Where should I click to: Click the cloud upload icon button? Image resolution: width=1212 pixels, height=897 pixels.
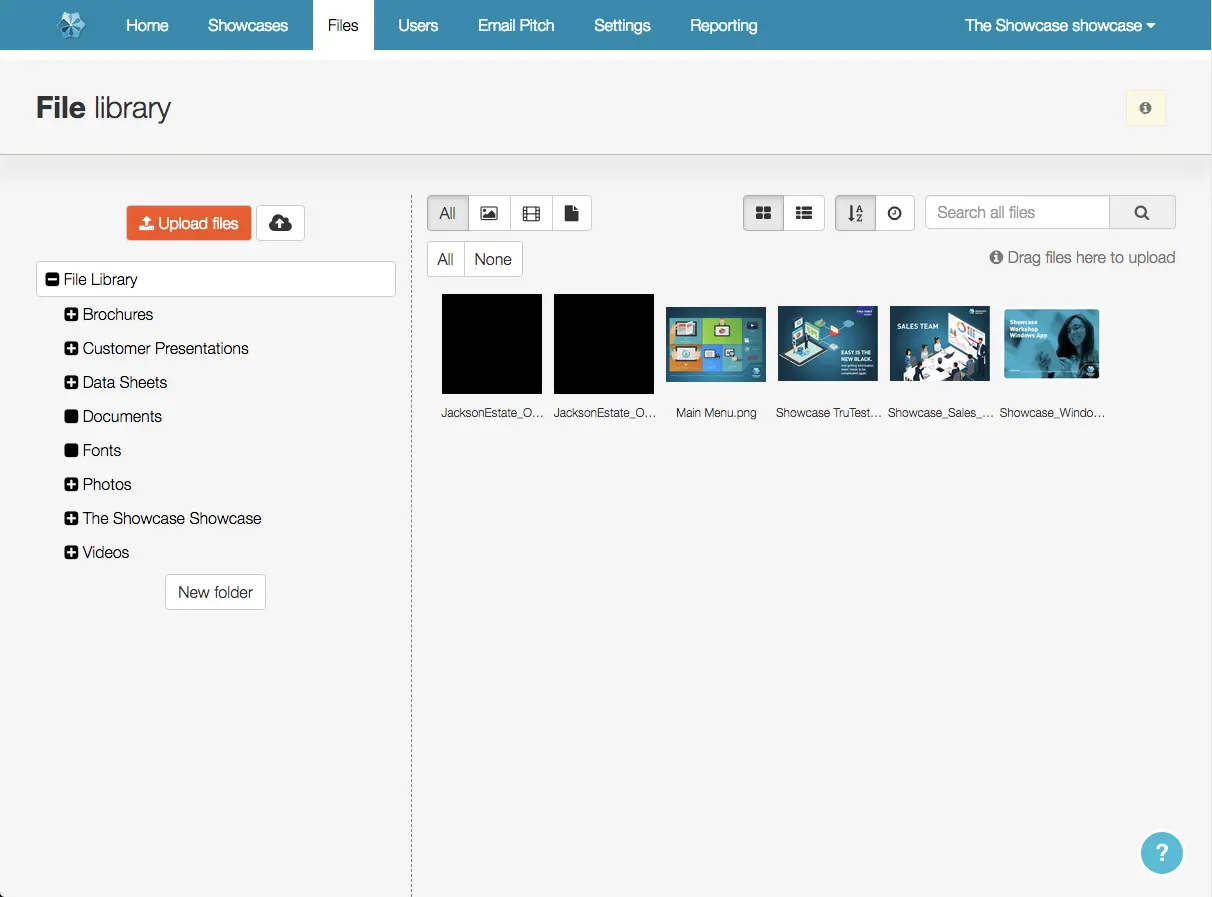click(280, 223)
